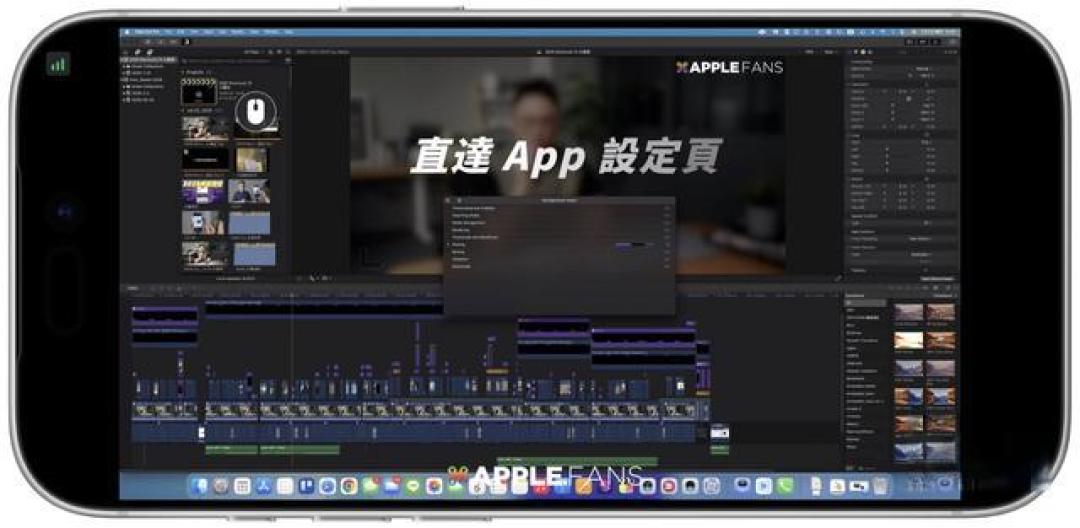
Task: Open System Settings from the Dock
Action: (220, 486)
